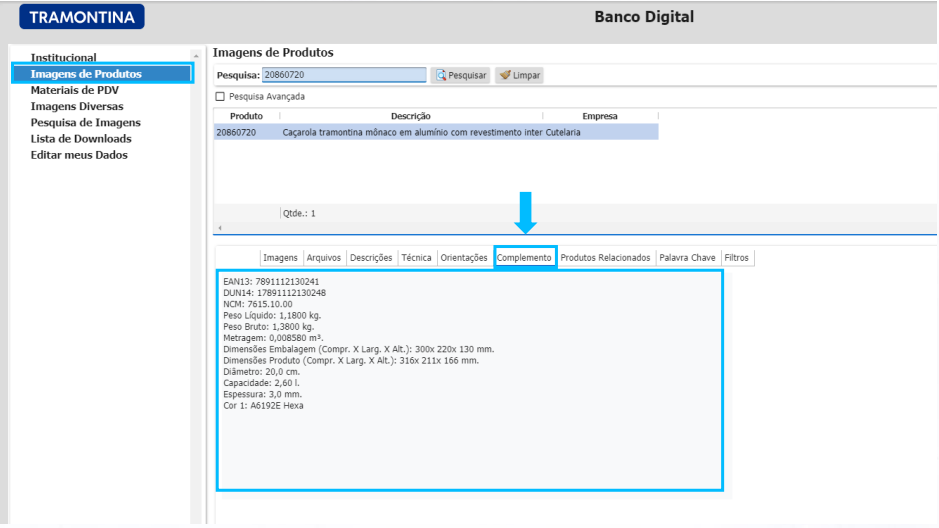Click the broom icon on Limpar button

(505, 75)
